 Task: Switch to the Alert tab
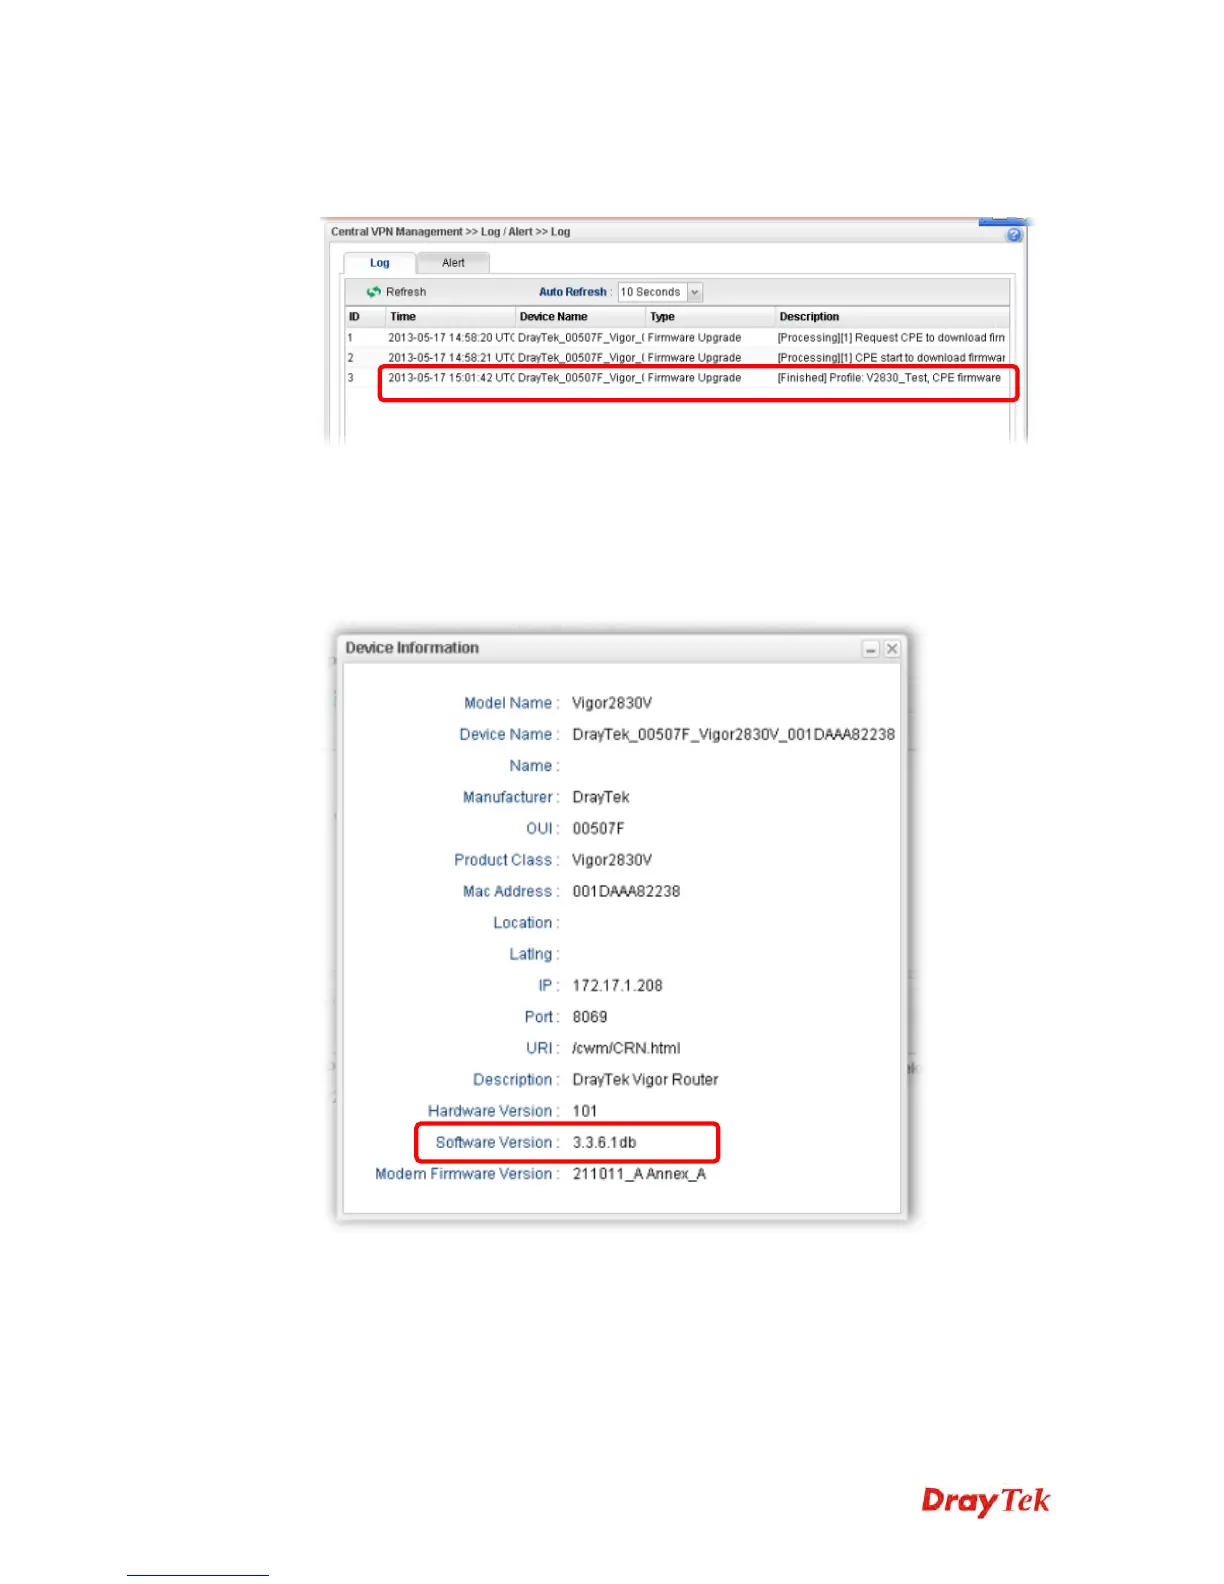point(453,263)
